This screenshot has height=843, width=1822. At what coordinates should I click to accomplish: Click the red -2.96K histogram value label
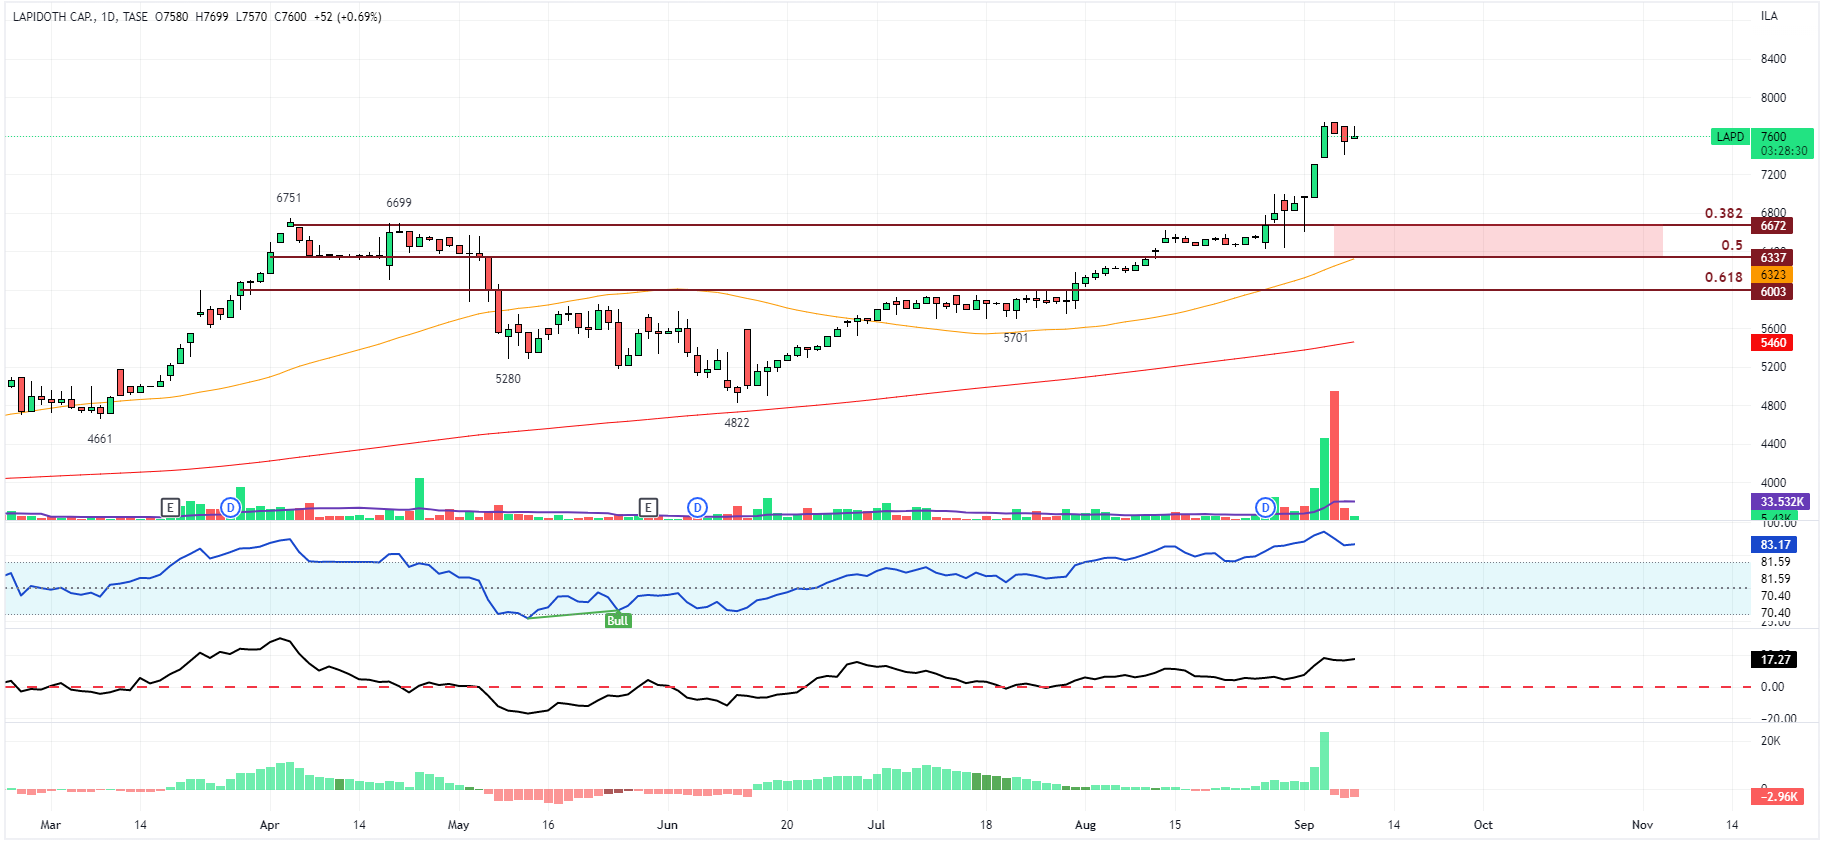click(1777, 797)
